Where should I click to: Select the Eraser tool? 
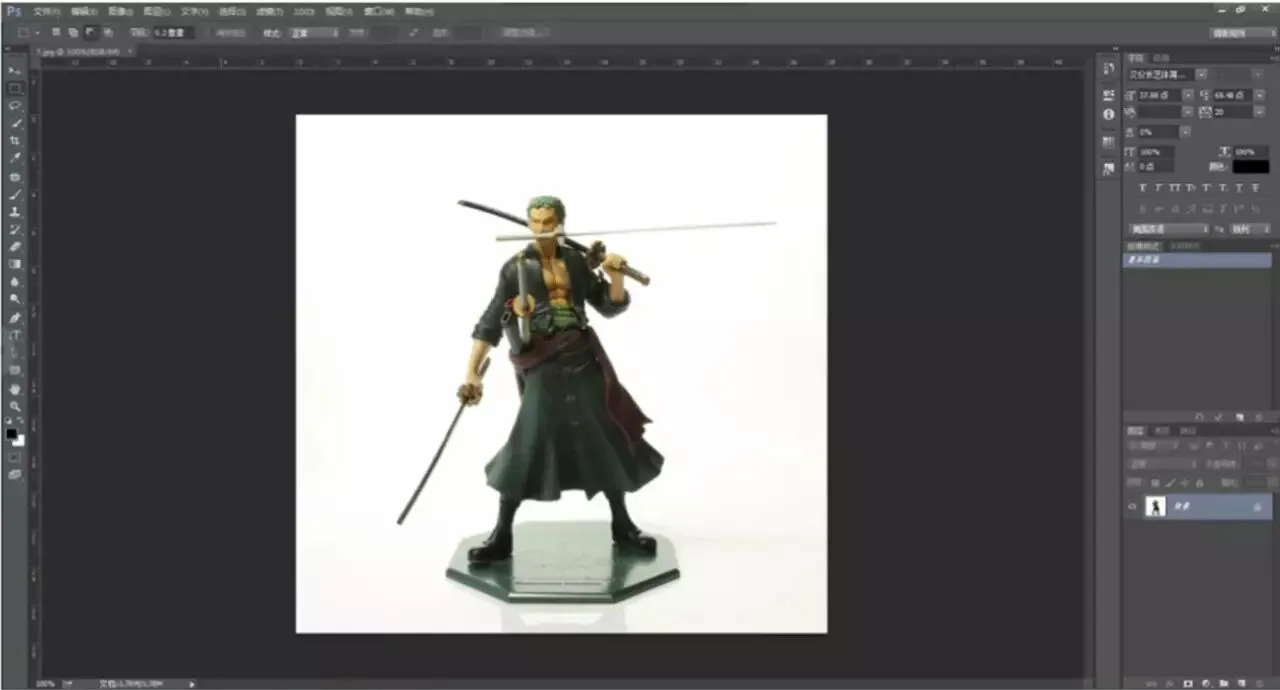coord(15,246)
